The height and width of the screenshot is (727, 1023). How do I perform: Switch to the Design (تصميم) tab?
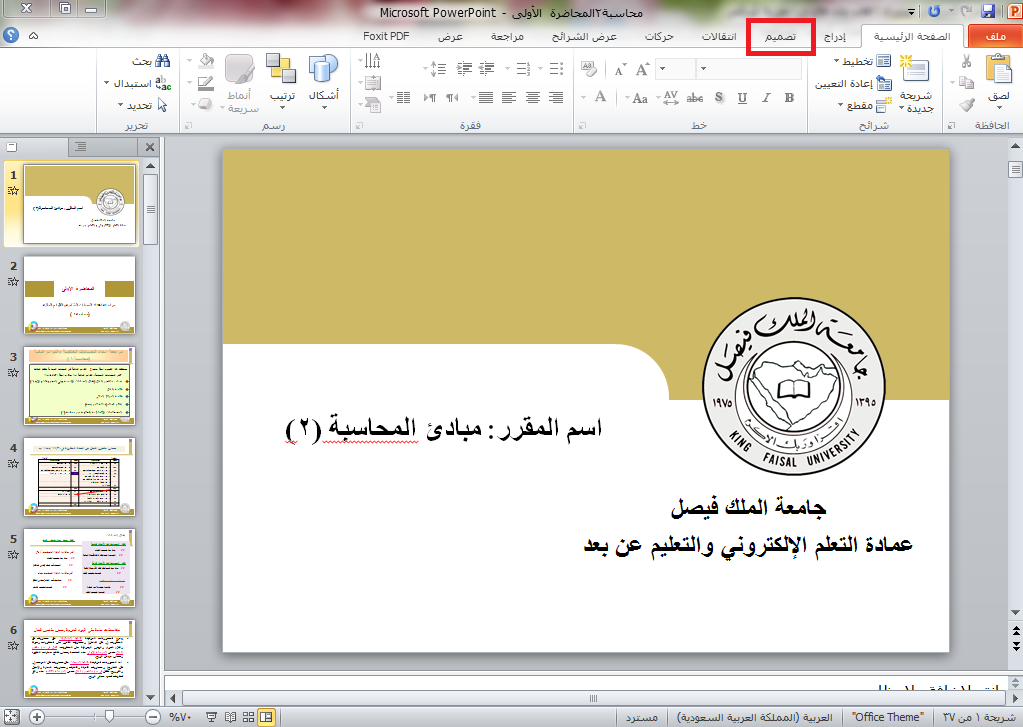coord(780,37)
